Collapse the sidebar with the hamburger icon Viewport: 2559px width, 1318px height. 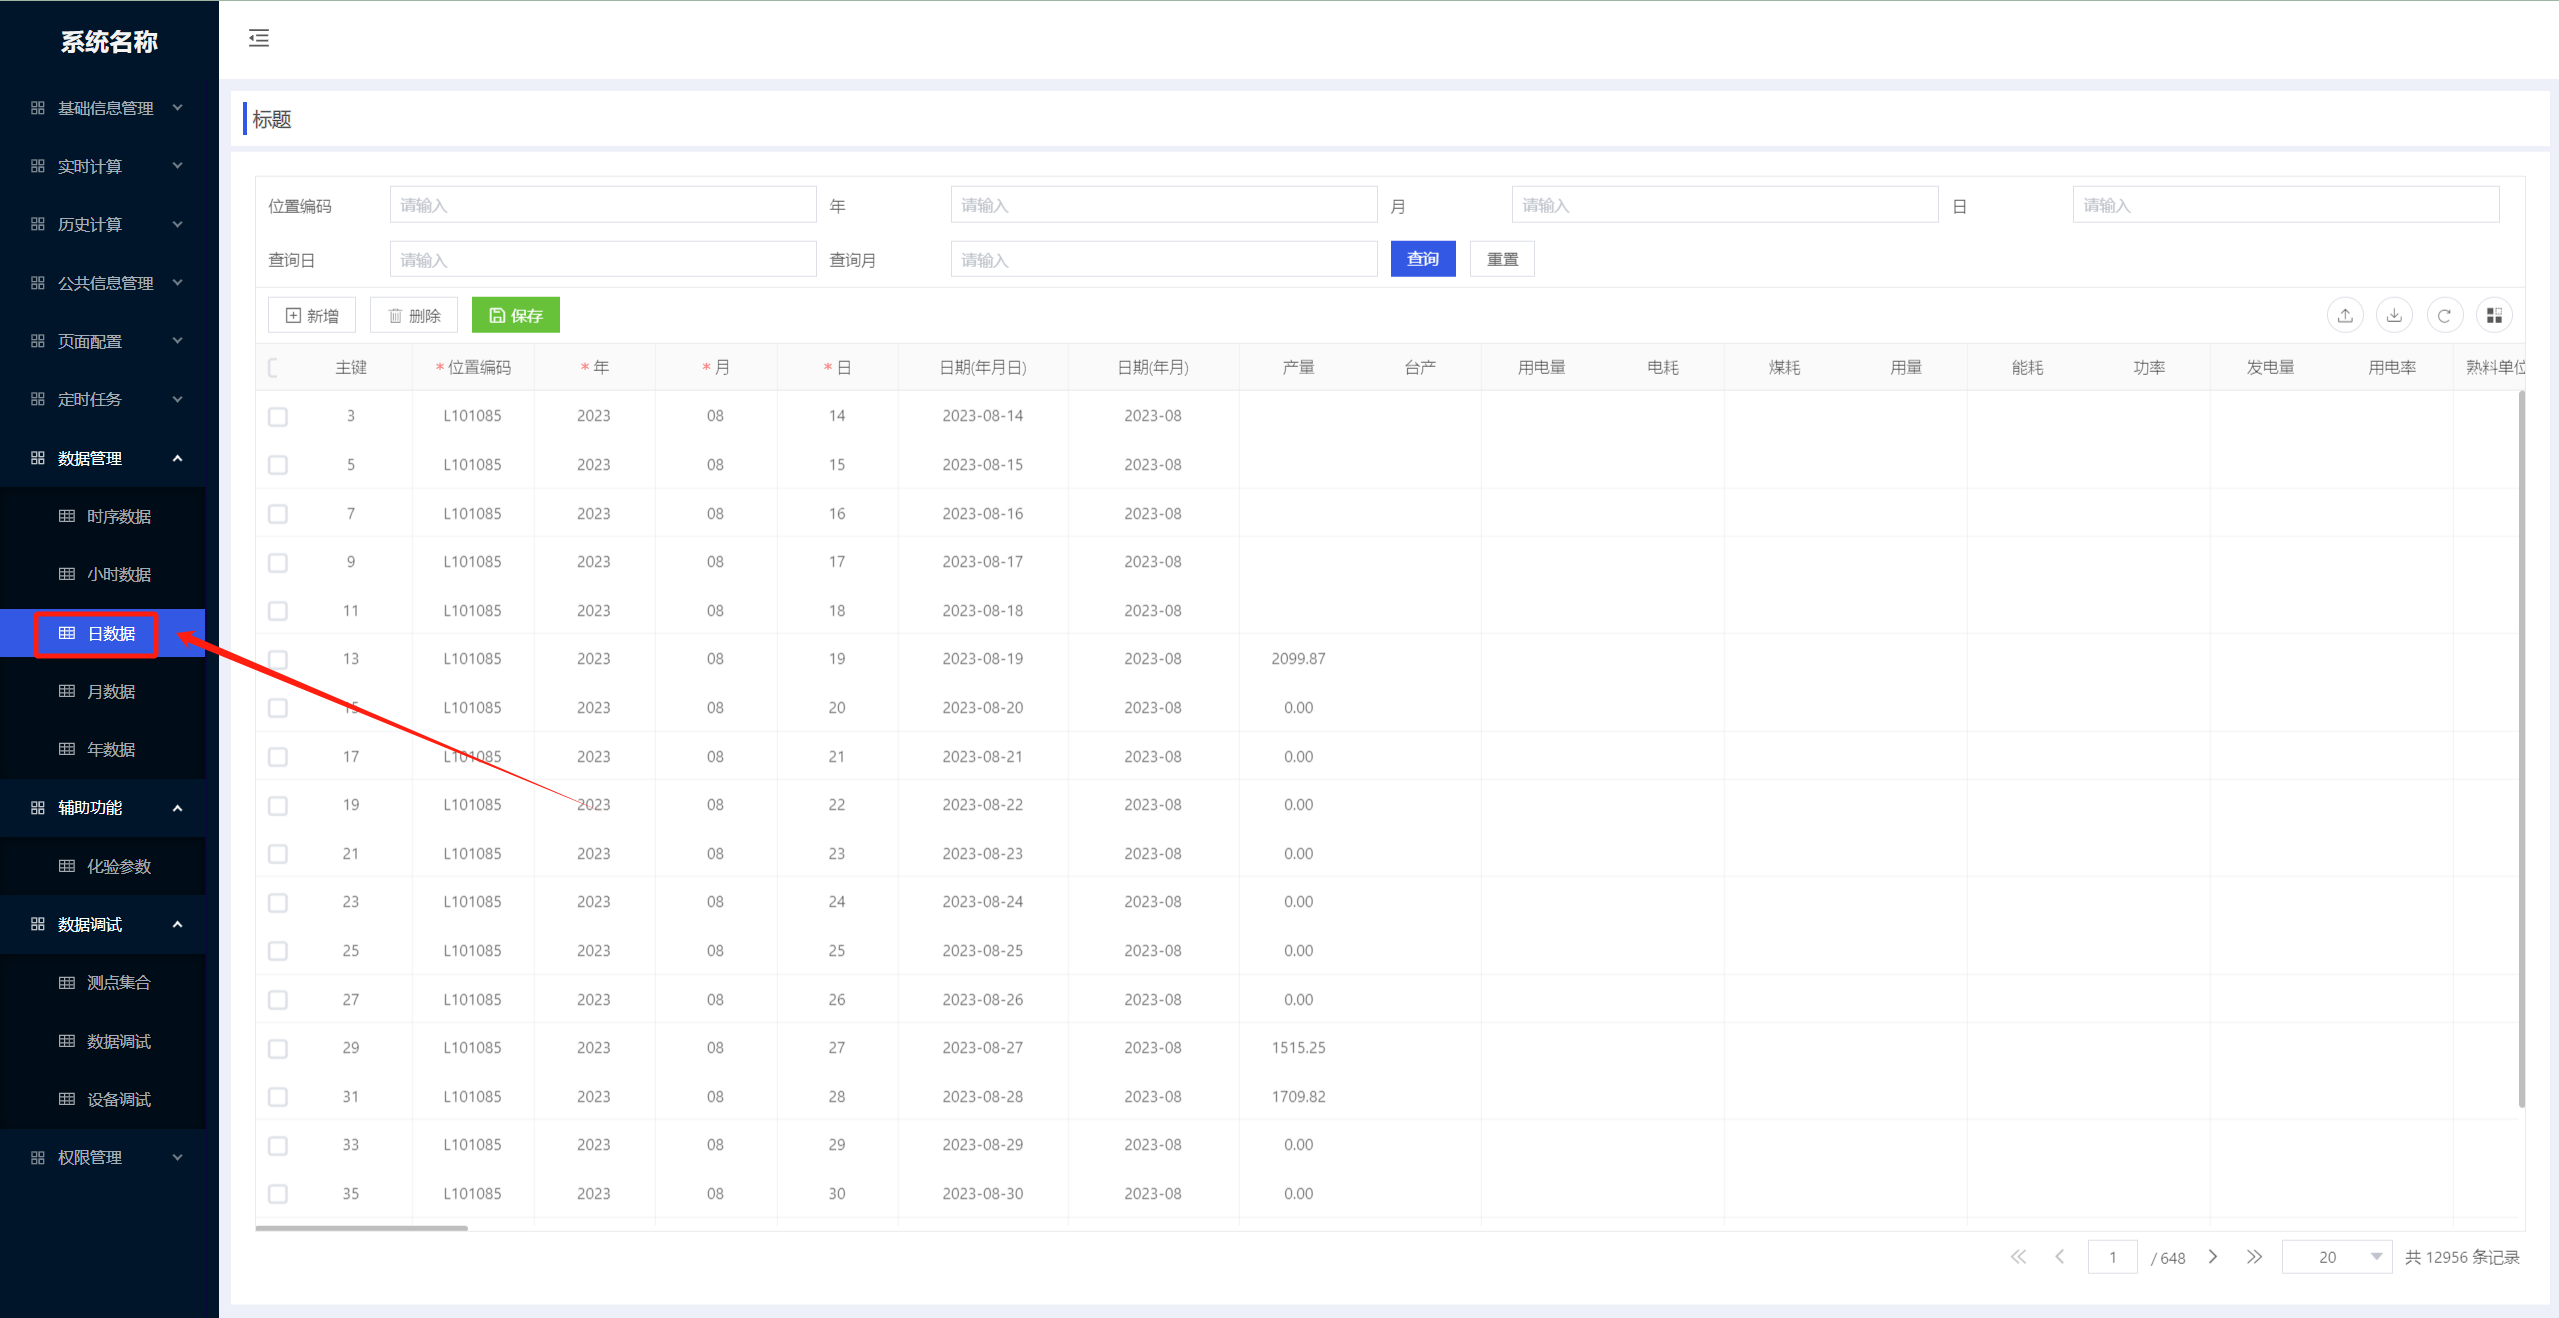pyautogui.click(x=259, y=39)
